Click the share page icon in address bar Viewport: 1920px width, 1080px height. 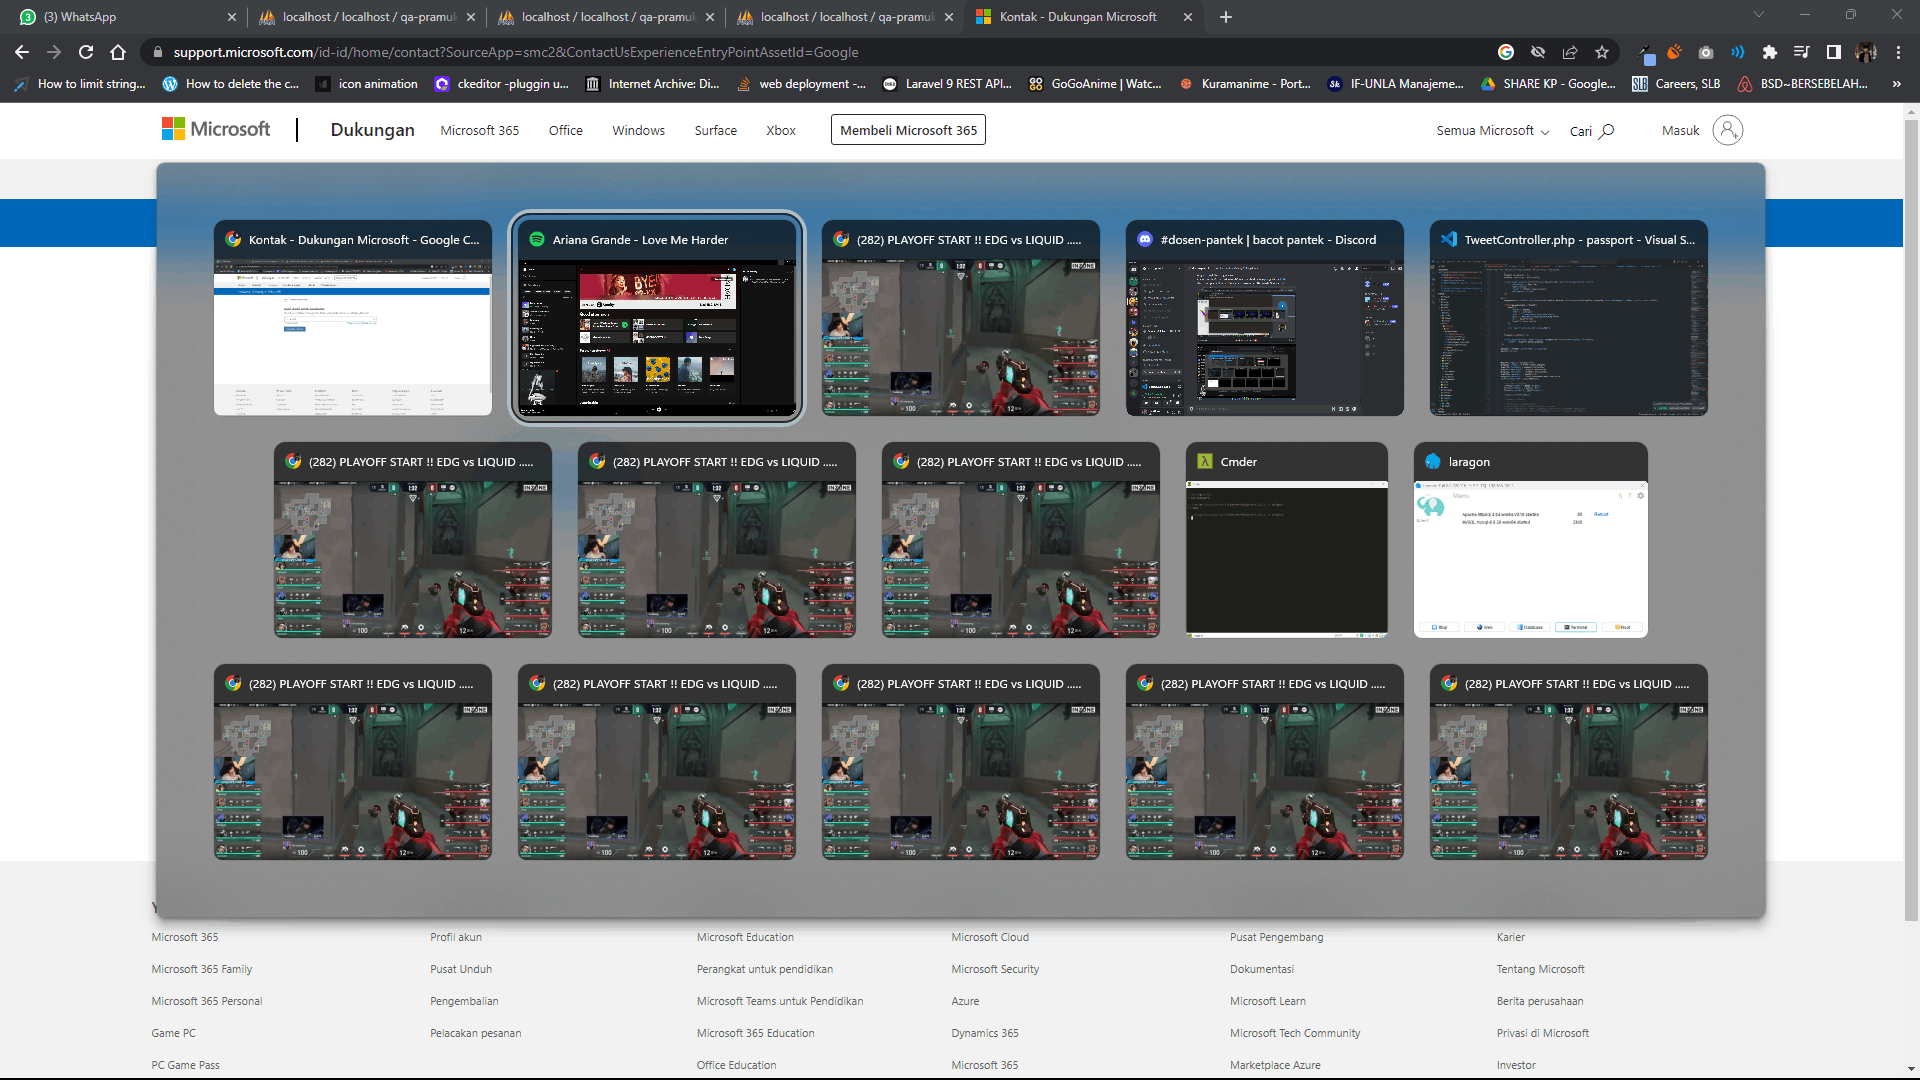click(1570, 52)
